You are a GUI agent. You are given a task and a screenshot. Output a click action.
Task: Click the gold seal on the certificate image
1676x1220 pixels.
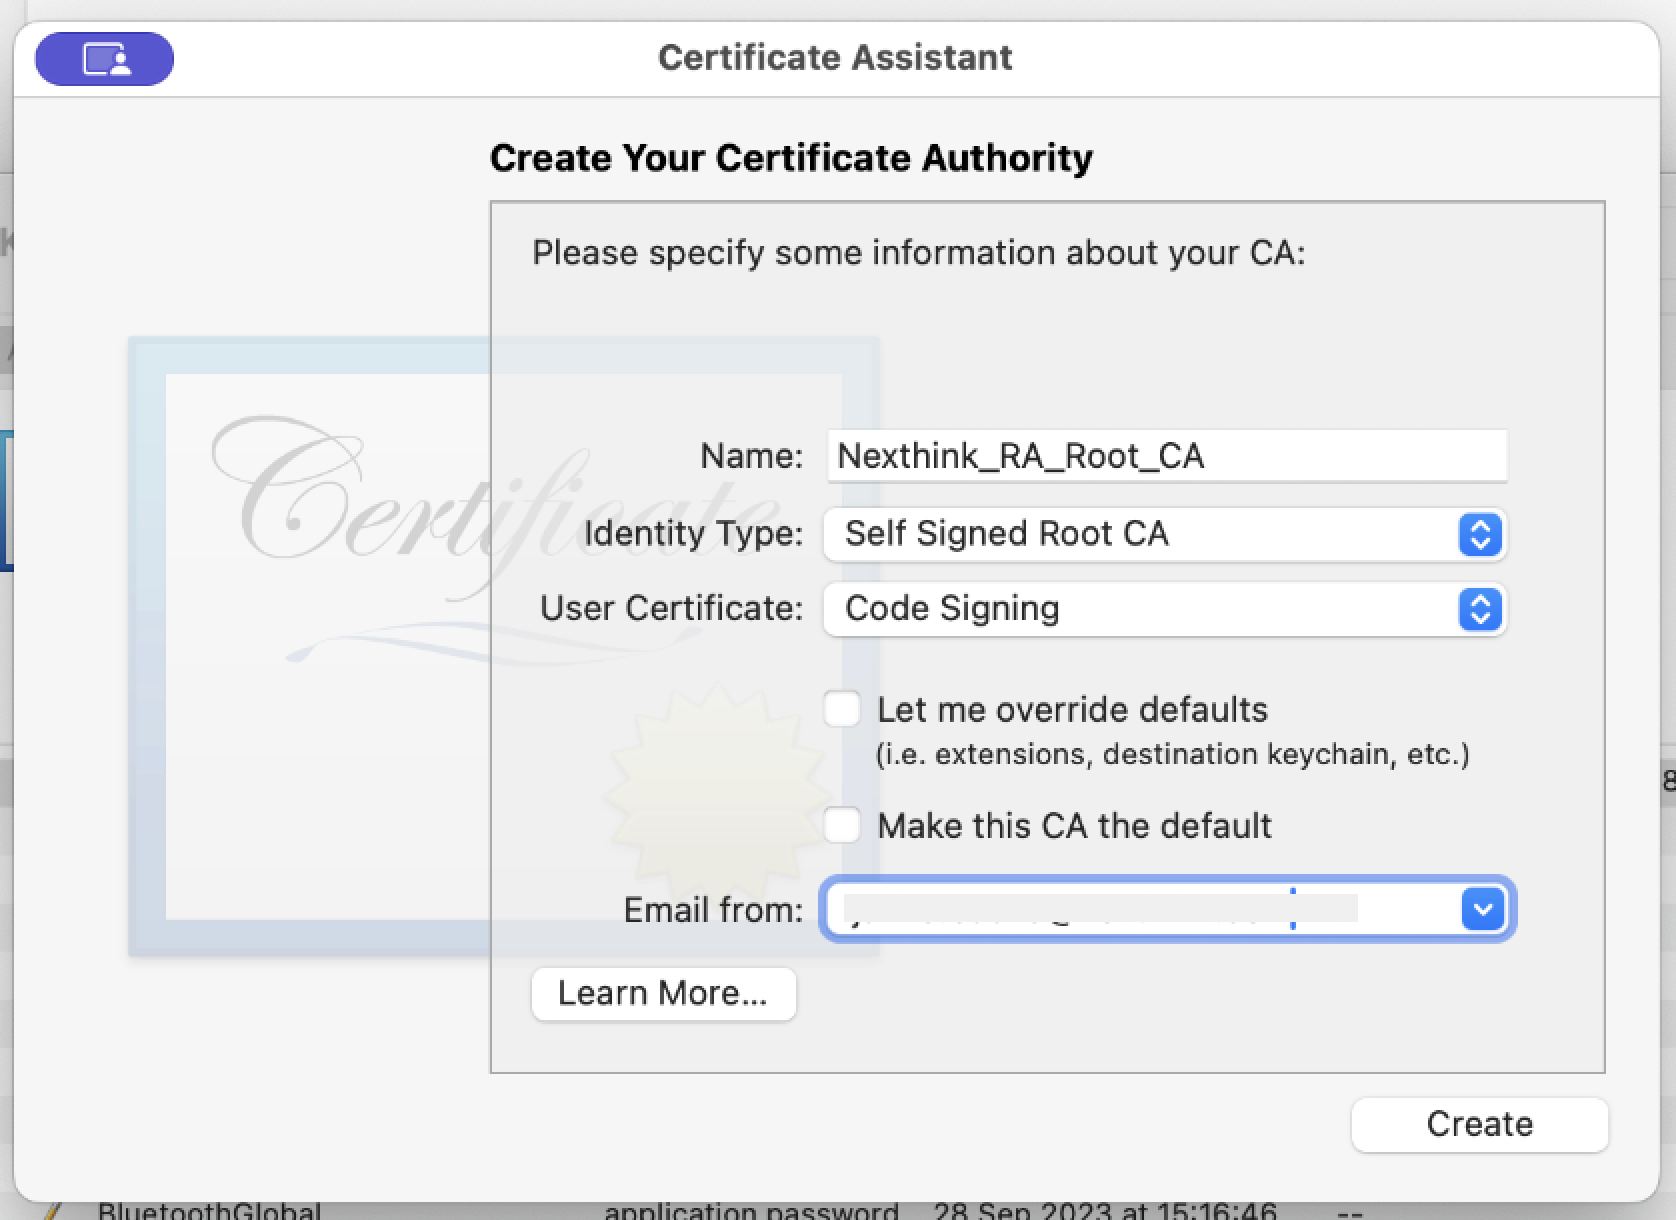pyautogui.click(x=716, y=790)
